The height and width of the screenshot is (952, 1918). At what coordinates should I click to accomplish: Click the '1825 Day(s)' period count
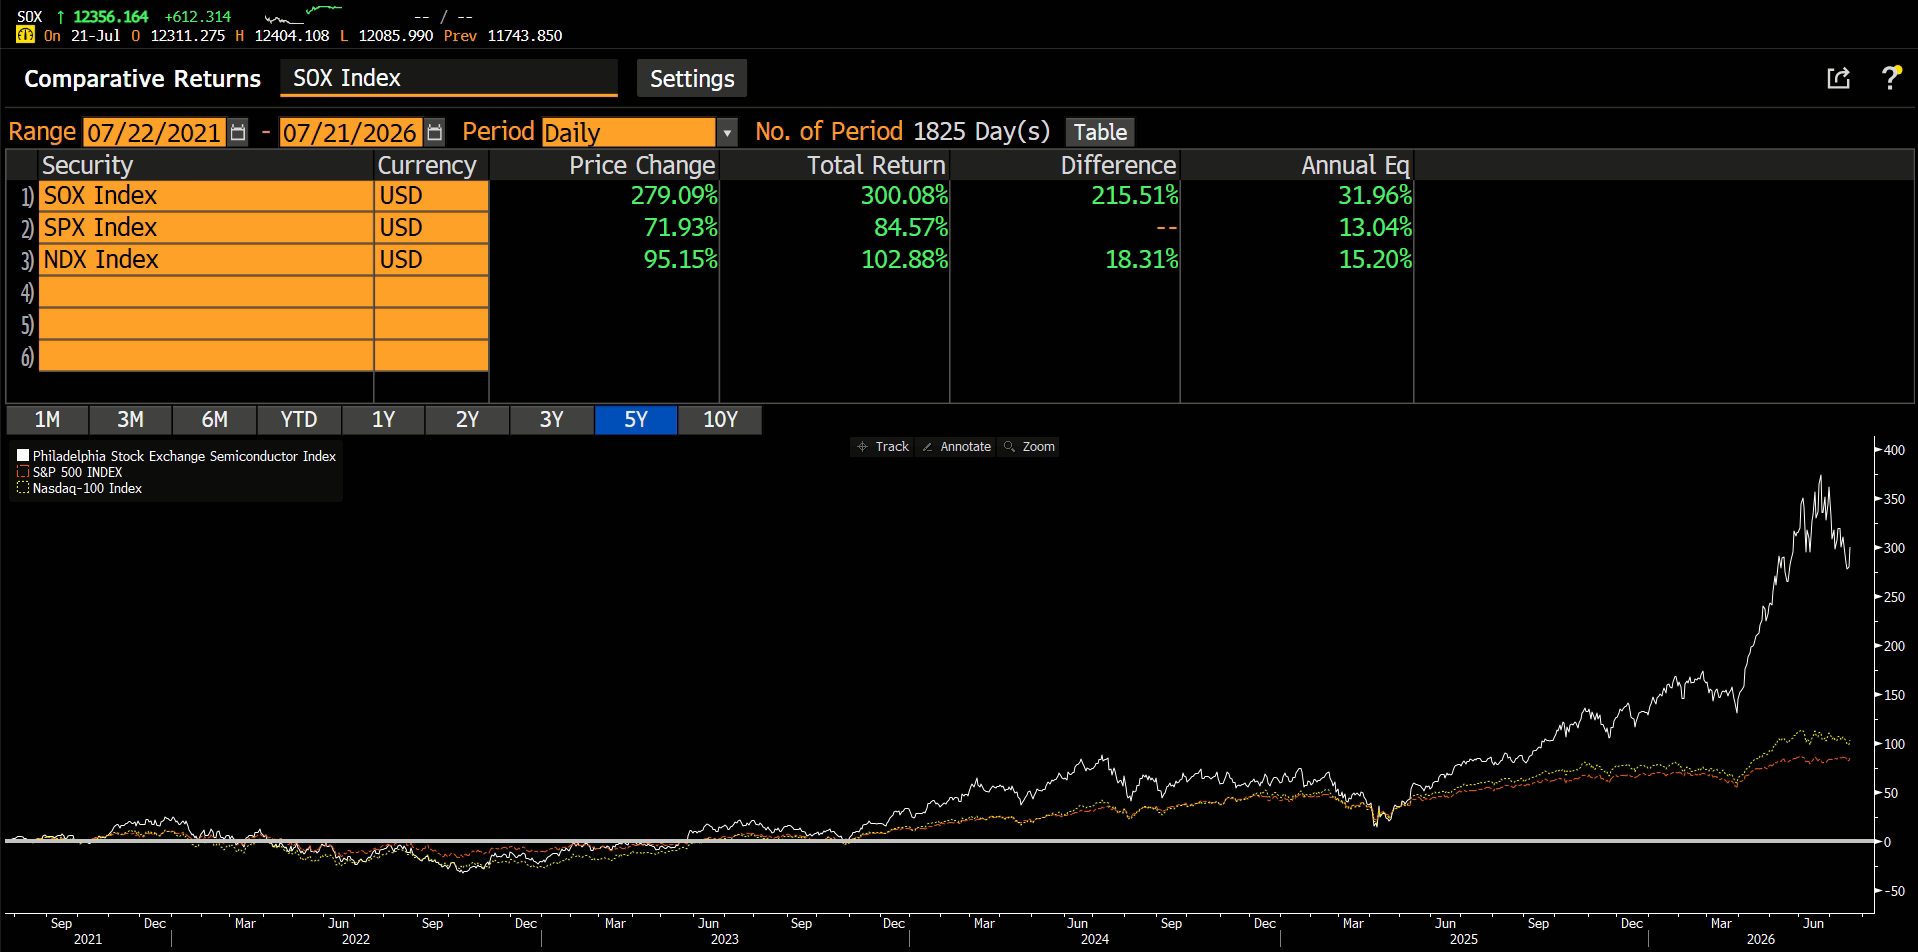click(981, 132)
